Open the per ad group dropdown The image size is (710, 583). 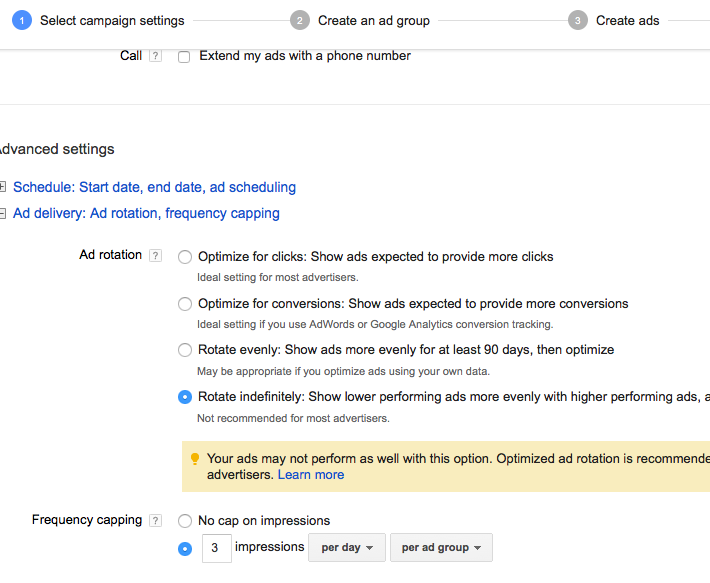click(x=441, y=548)
